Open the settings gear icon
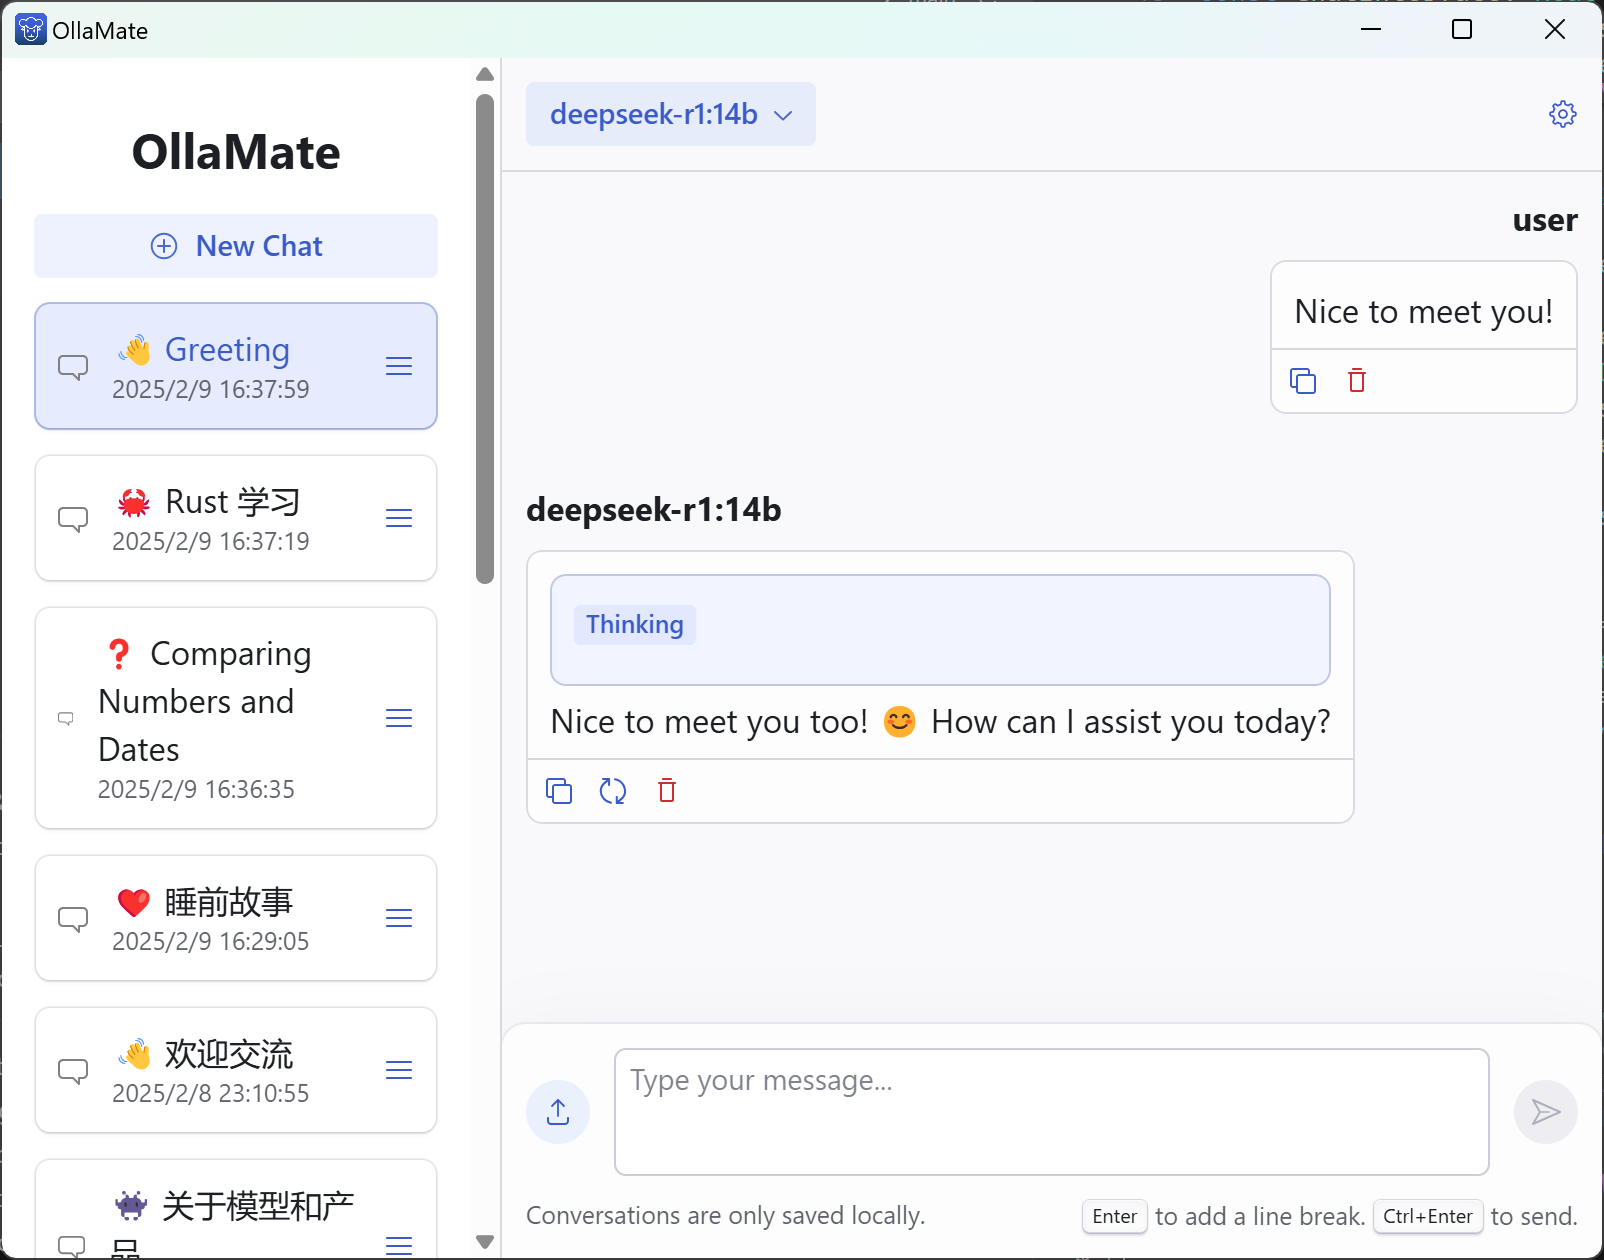Image resolution: width=1604 pixels, height=1260 pixels. tap(1562, 114)
